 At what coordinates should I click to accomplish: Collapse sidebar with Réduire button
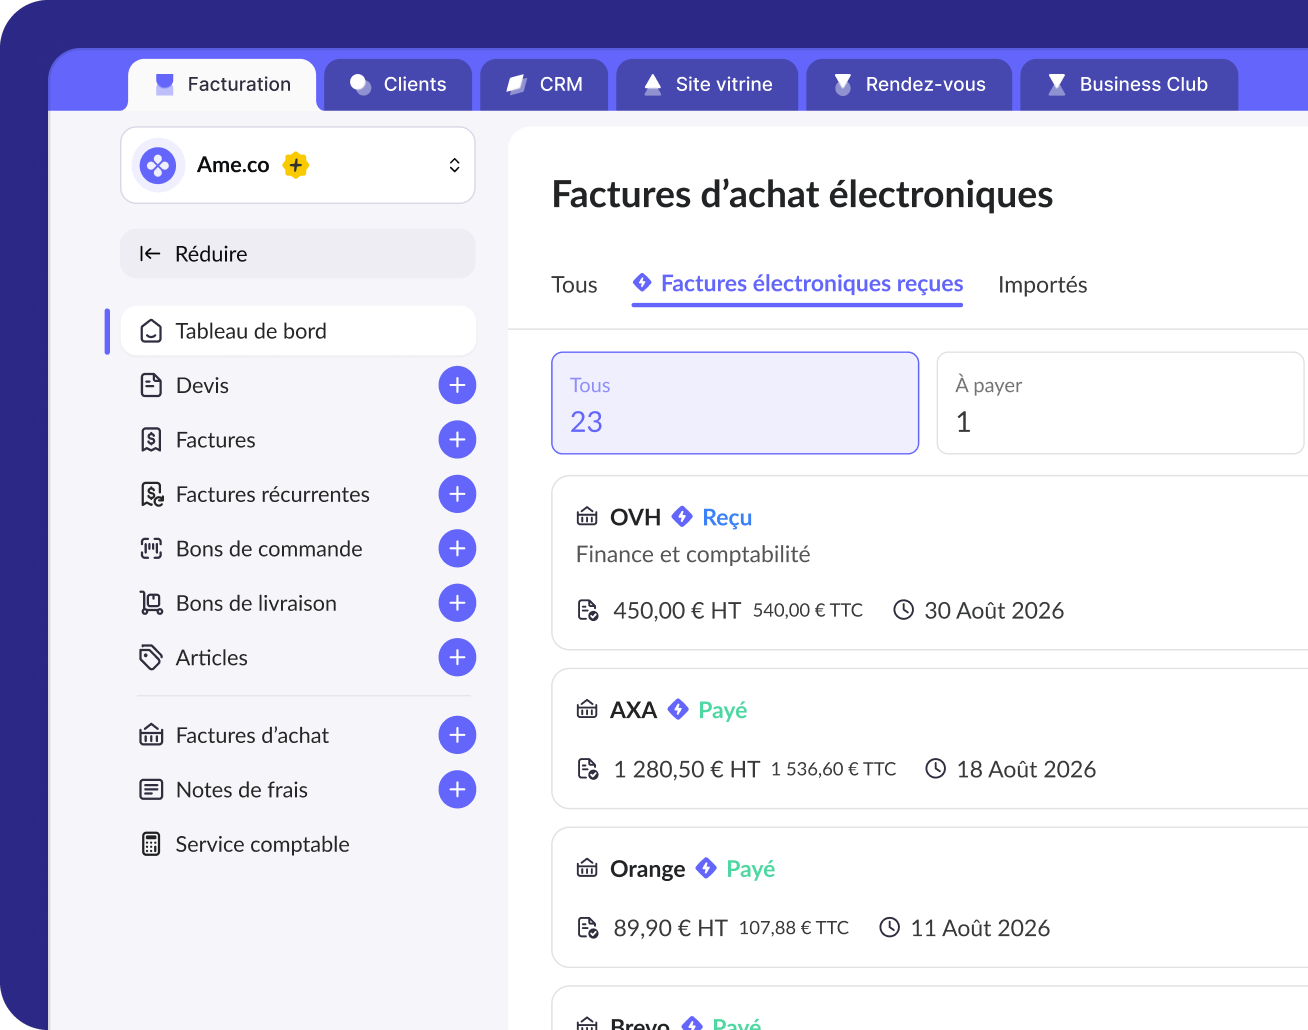point(298,254)
